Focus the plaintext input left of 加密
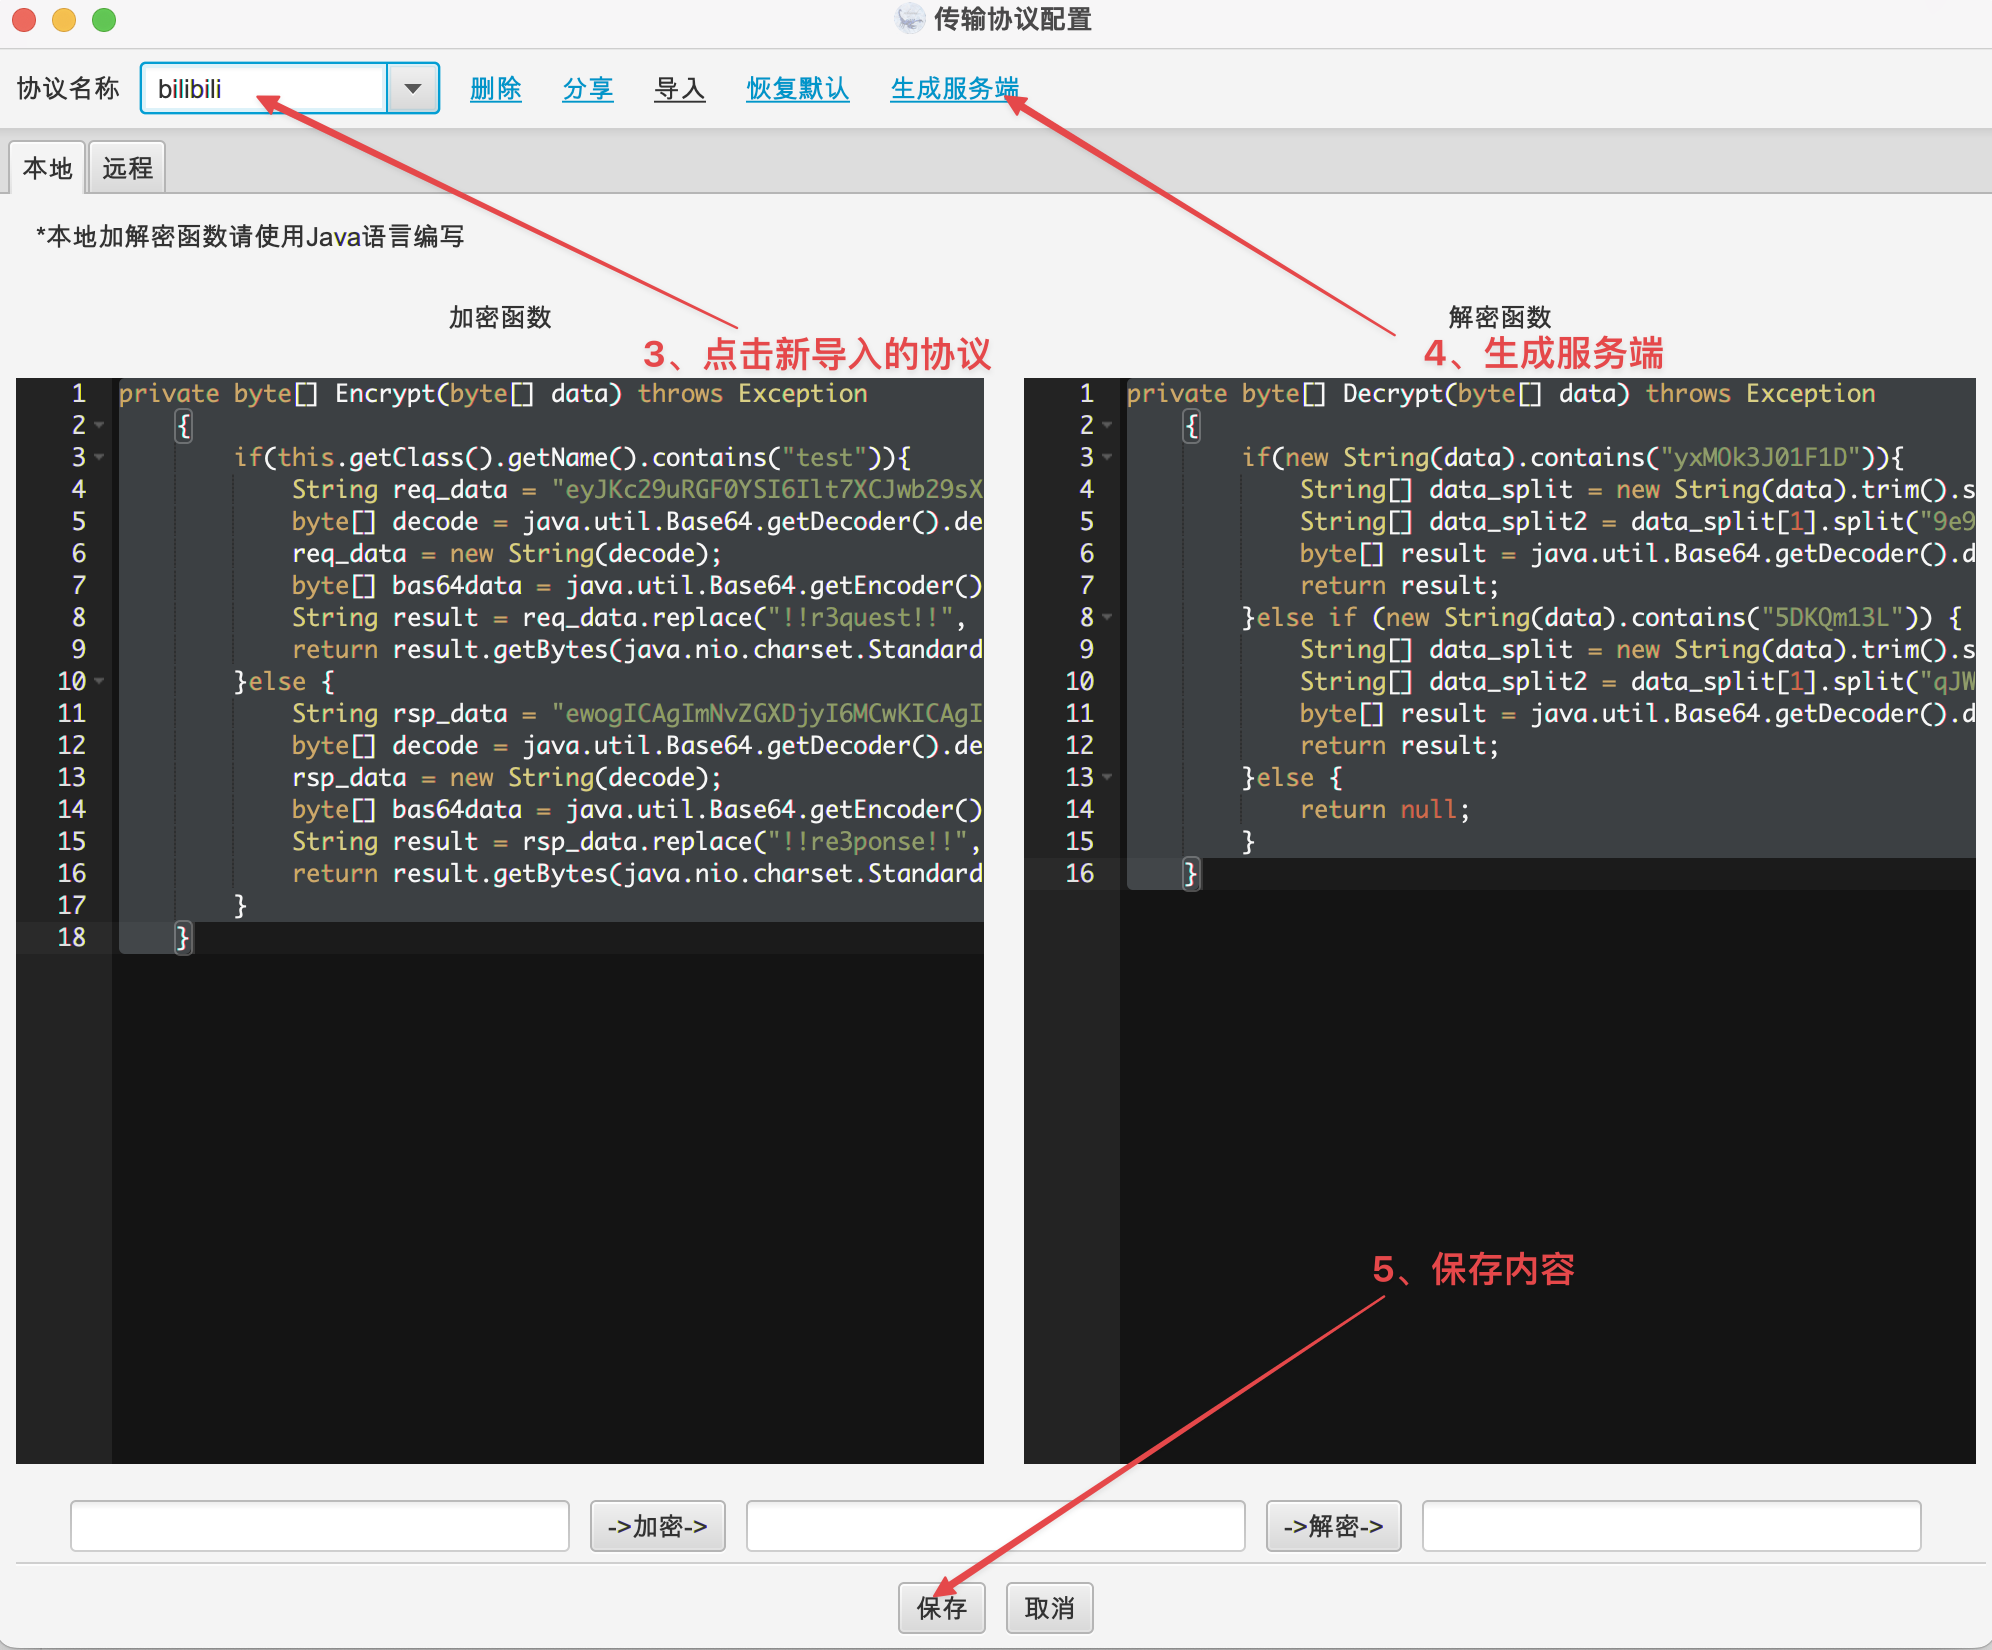This screenshot has height=1650, width=1992. [319, 1526]
